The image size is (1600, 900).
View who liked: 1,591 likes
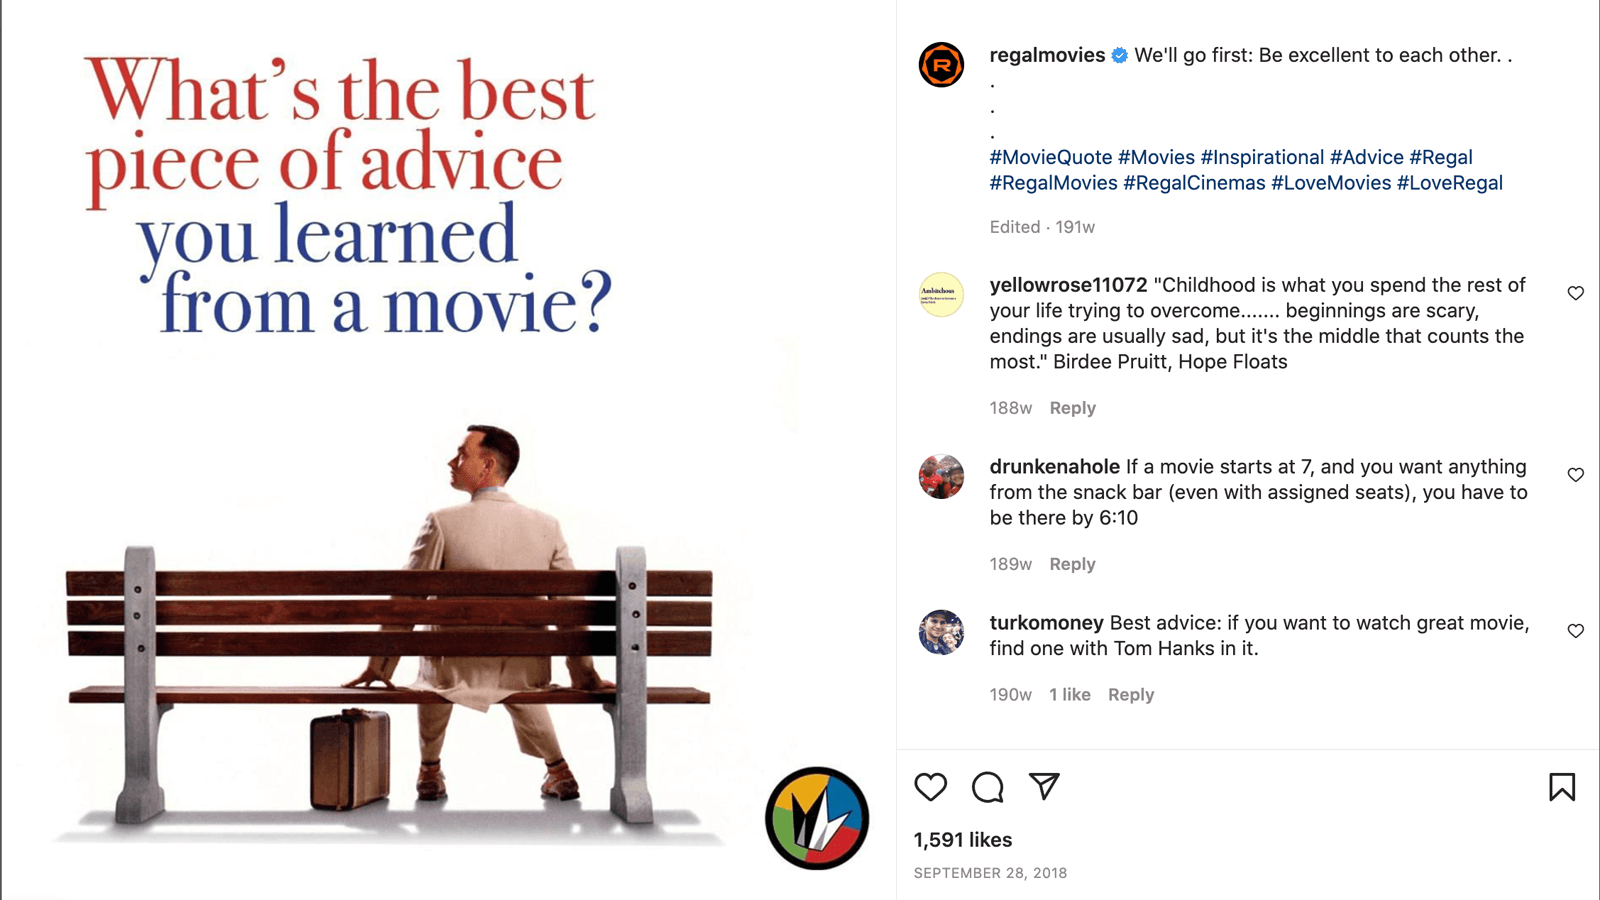pyautogui.click(x=963, y=840)
